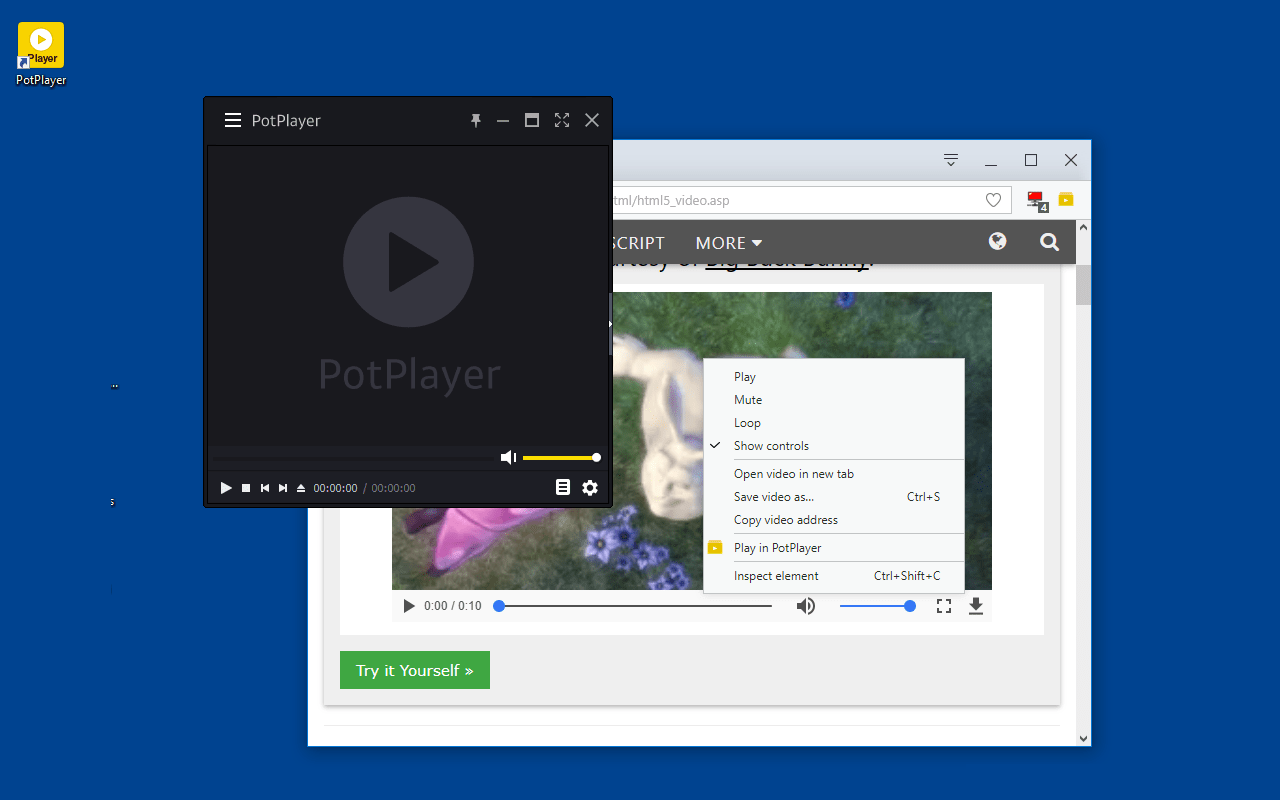Screen dimensions: 1280x800
Task: Switch PotPlayer to fullscreen mode
Action: (x=562, y=120)
